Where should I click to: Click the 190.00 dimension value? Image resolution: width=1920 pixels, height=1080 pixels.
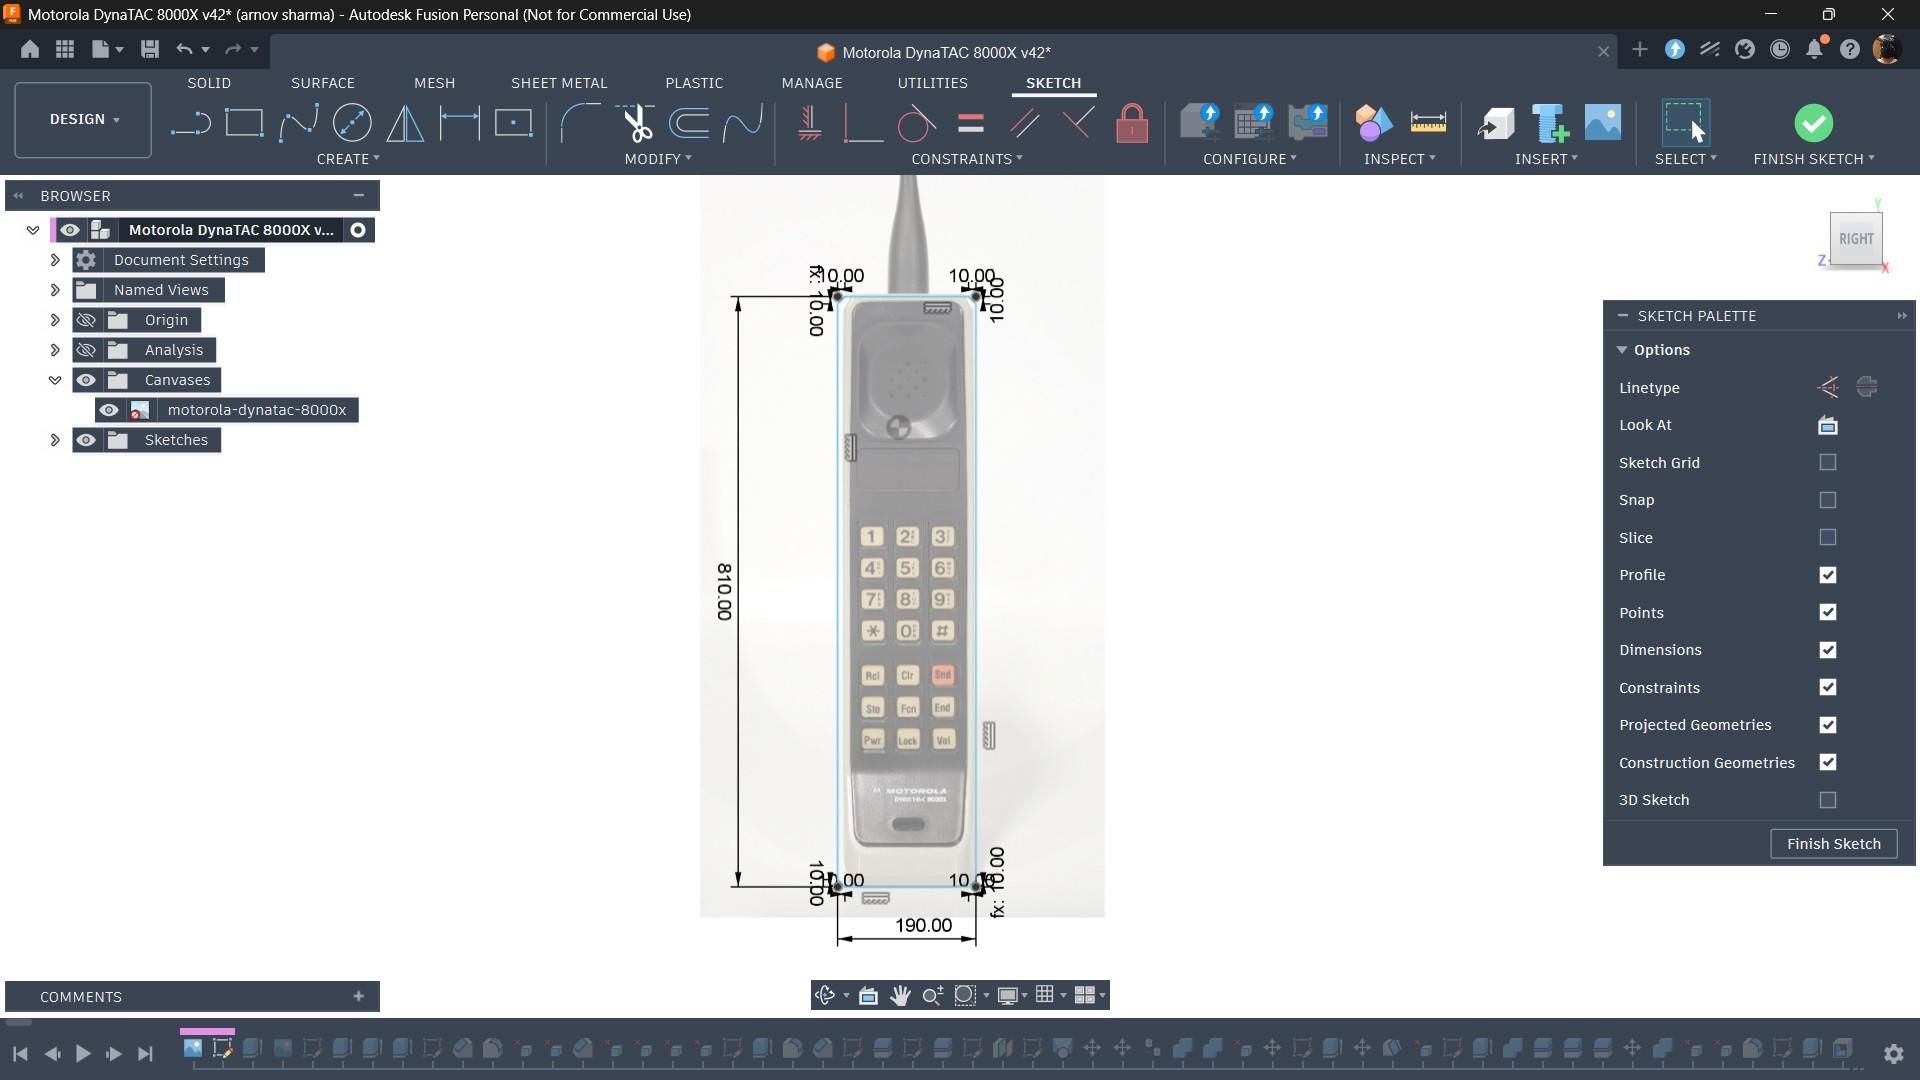coord(923,926)
